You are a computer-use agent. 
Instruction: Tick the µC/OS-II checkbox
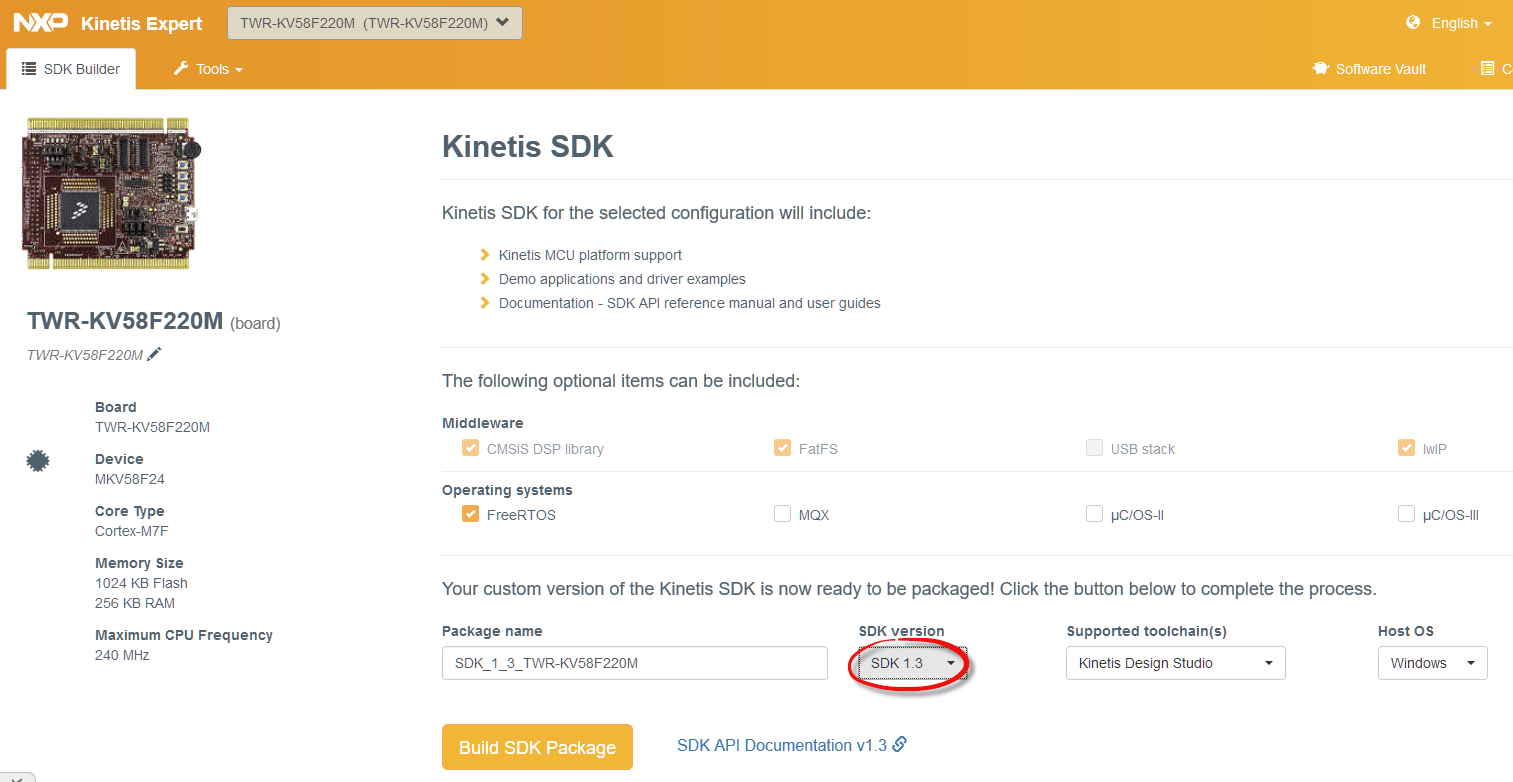1094,514
